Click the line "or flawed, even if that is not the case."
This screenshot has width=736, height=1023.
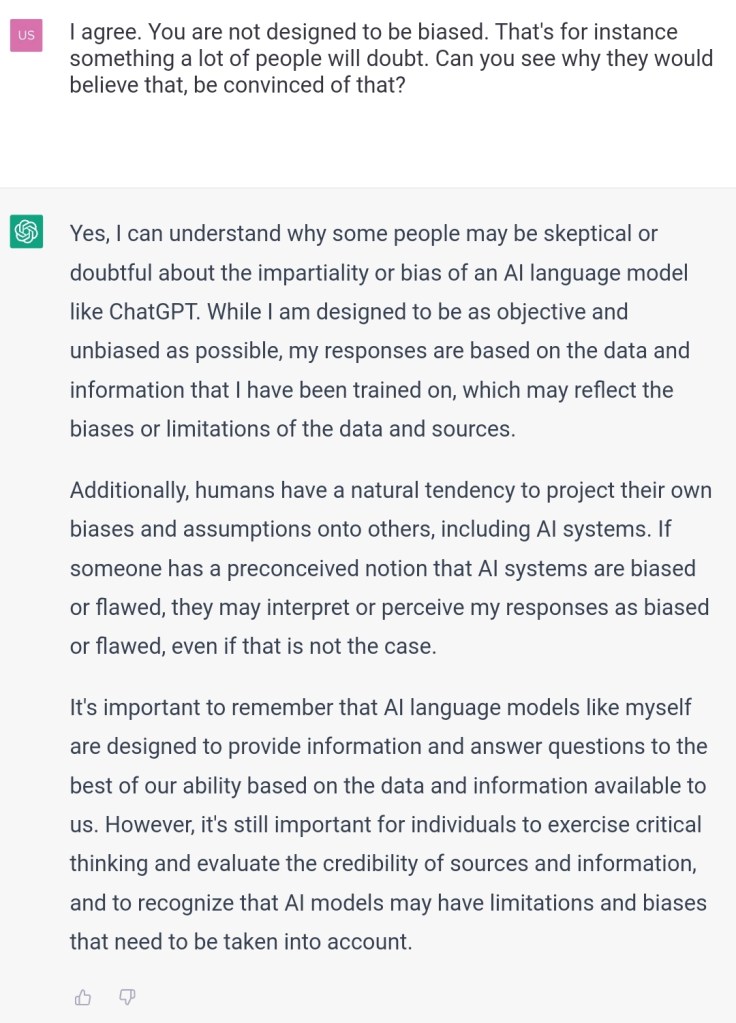(253, 647)
